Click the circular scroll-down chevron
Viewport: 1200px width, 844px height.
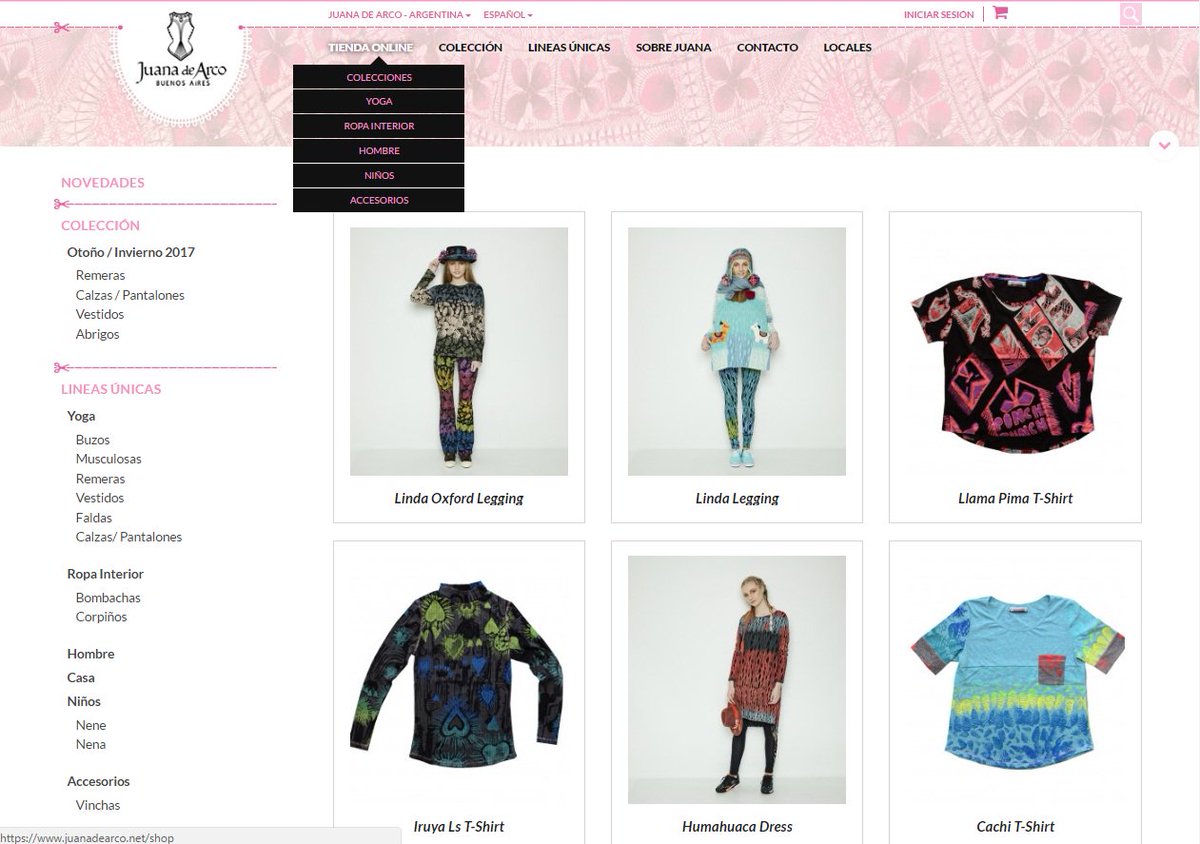[x=1163, y=145]
